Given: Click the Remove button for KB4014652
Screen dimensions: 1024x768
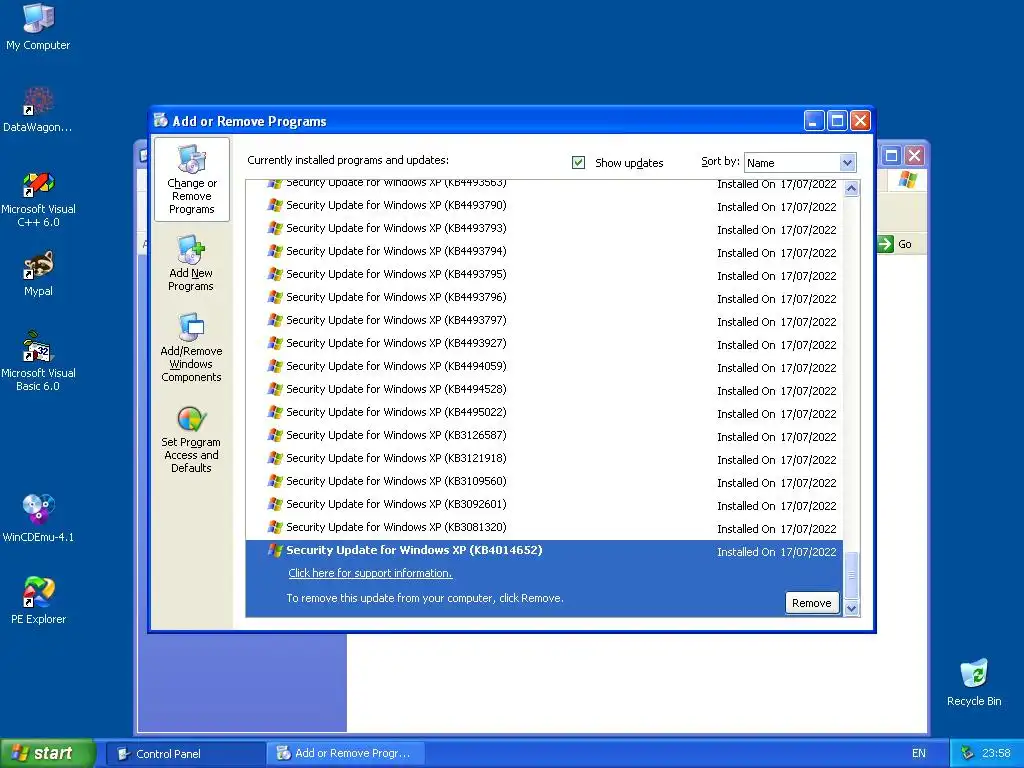Looking at the screenshot, I should [x=811, y=603].
